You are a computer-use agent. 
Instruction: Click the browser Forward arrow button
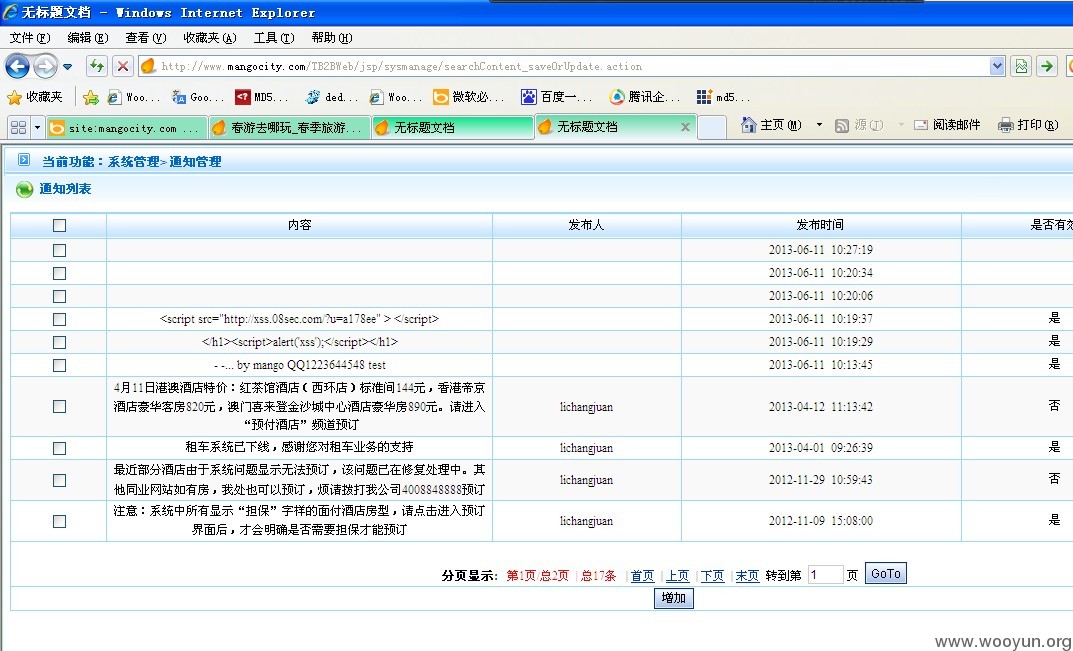point(45,66)
